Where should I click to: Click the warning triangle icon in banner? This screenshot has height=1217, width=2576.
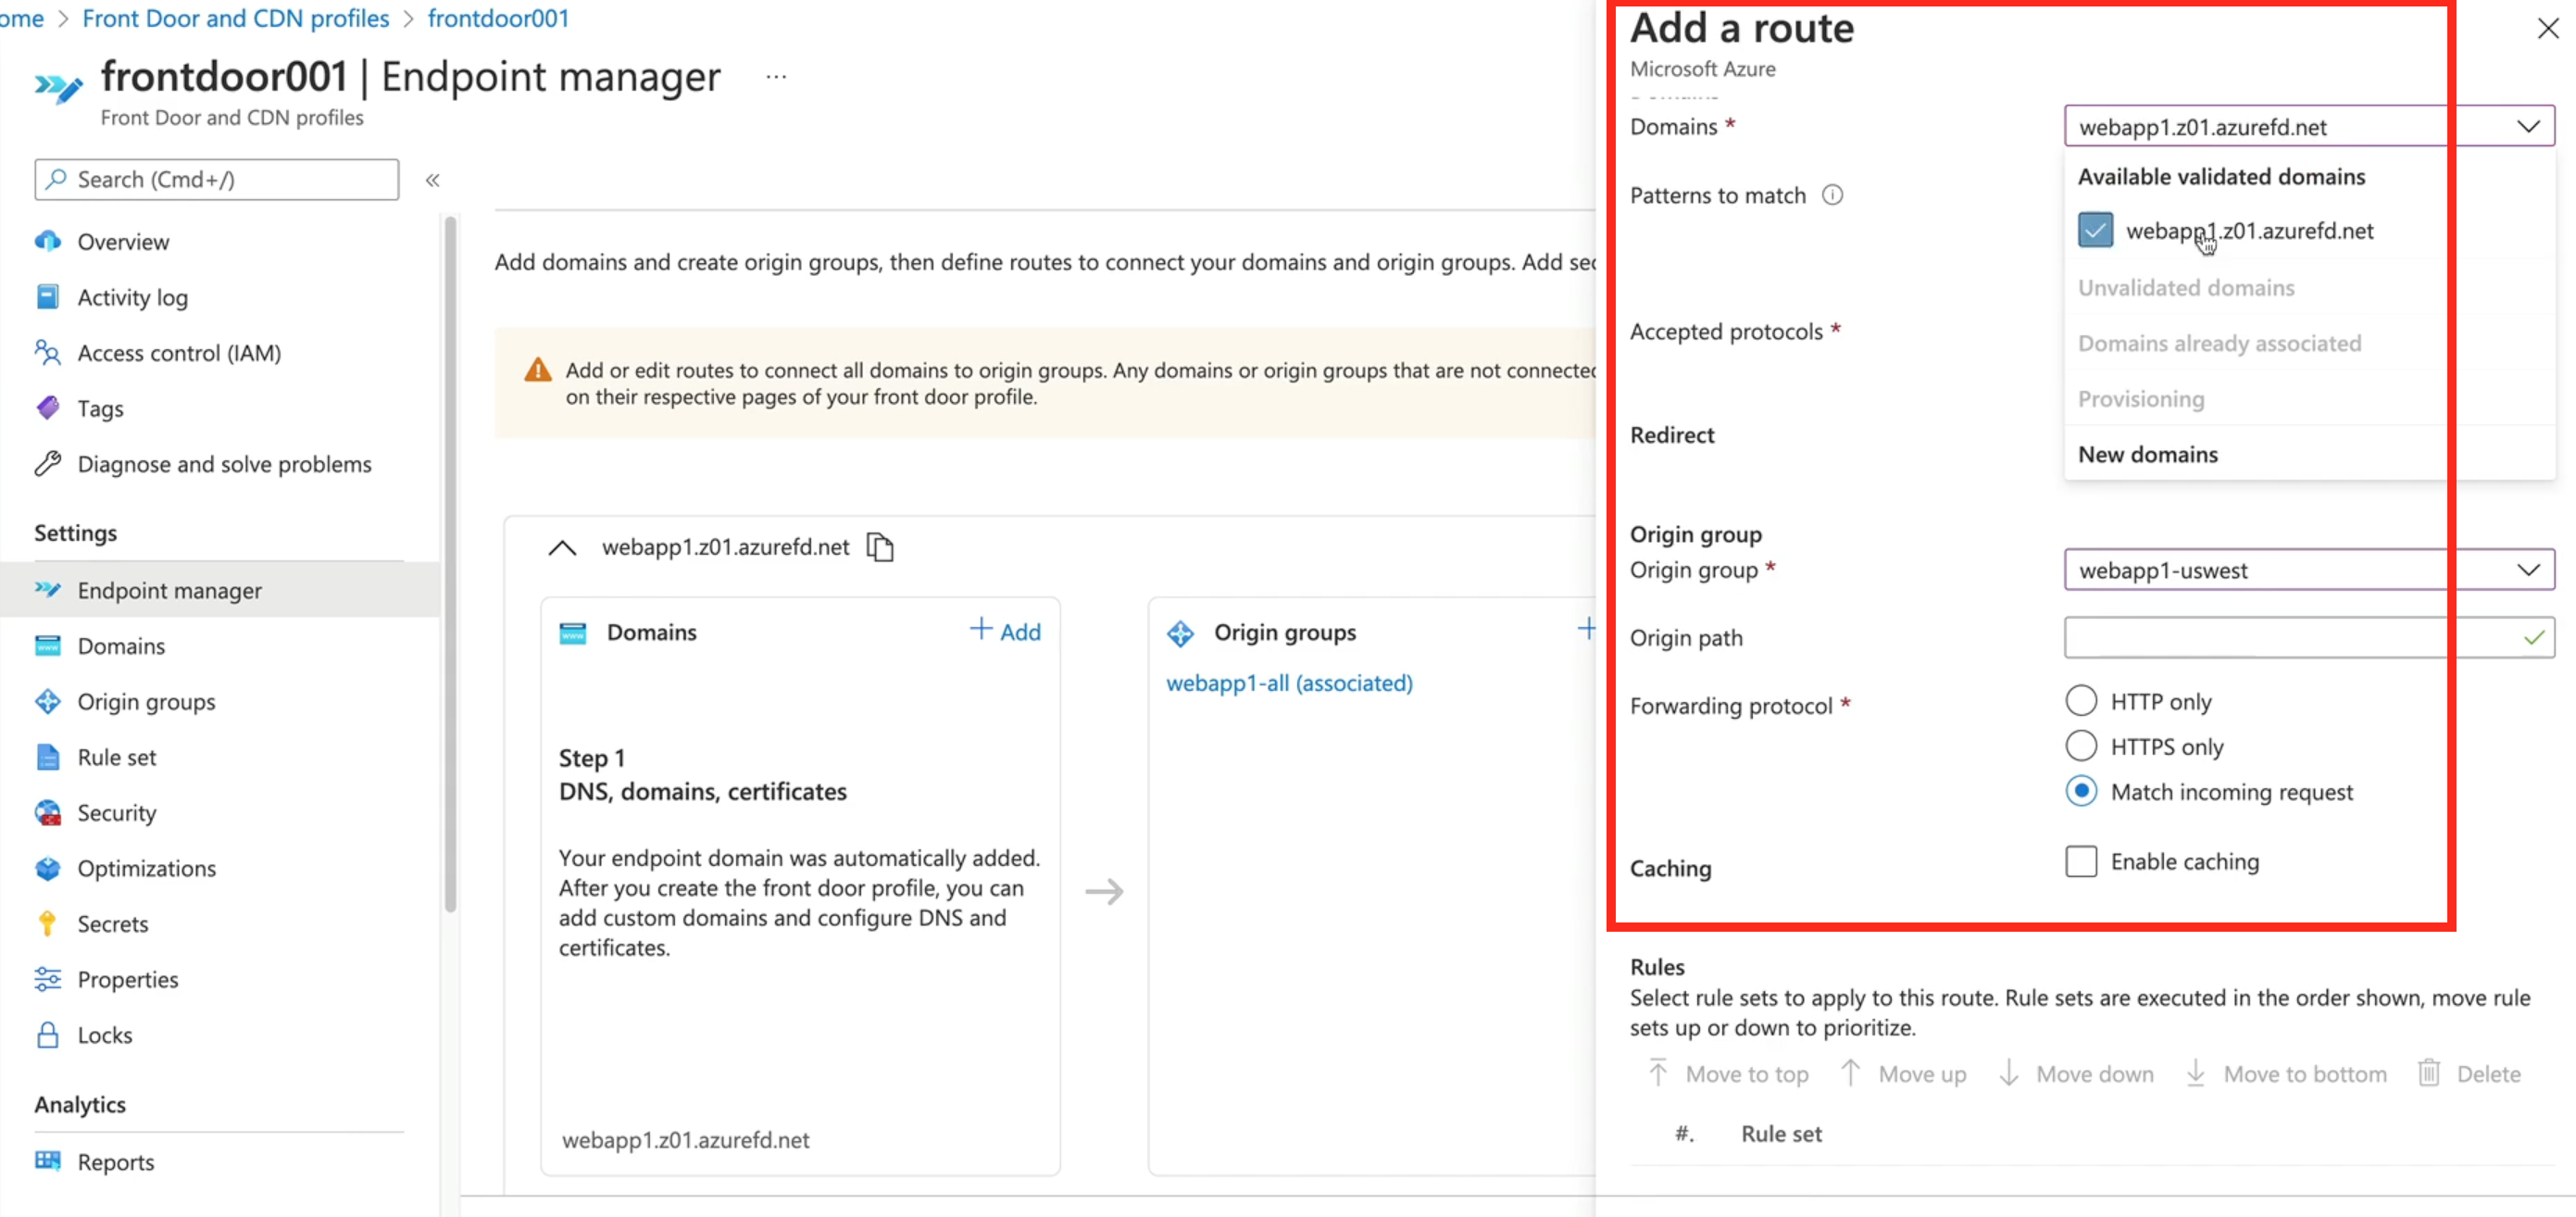[x=537, y=370]
